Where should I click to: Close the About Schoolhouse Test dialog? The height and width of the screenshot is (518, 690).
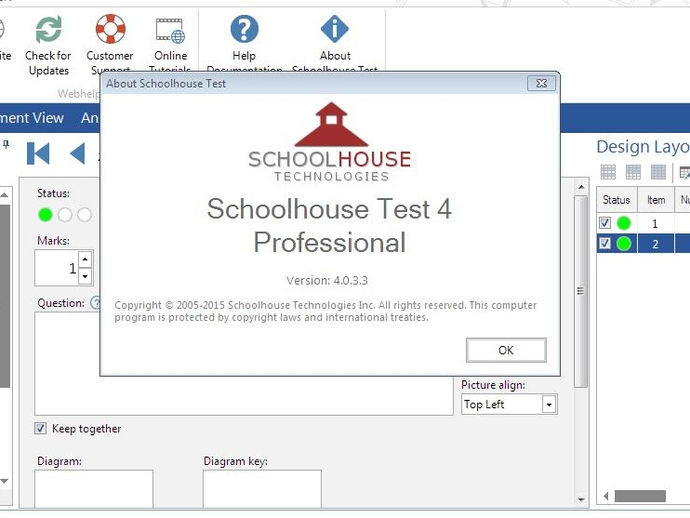click(542, 83)
